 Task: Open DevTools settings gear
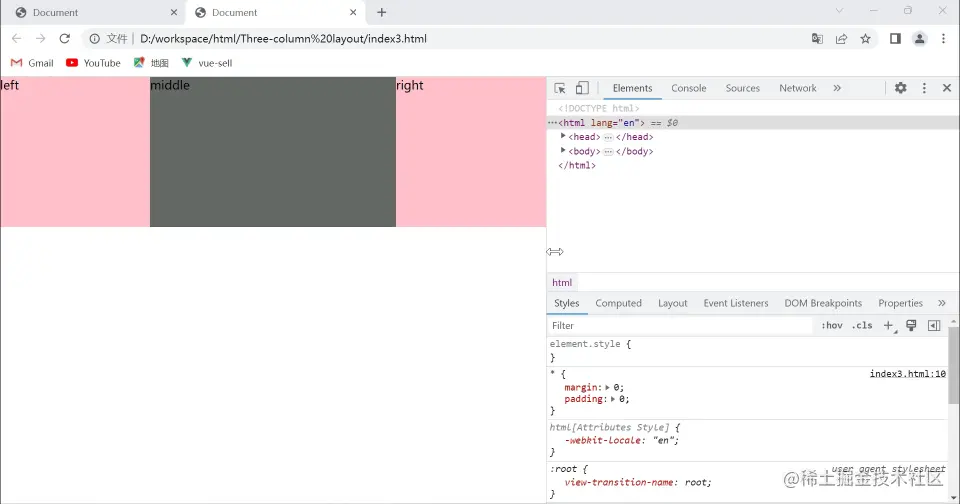pyautogui.click(x=901, y=88)
